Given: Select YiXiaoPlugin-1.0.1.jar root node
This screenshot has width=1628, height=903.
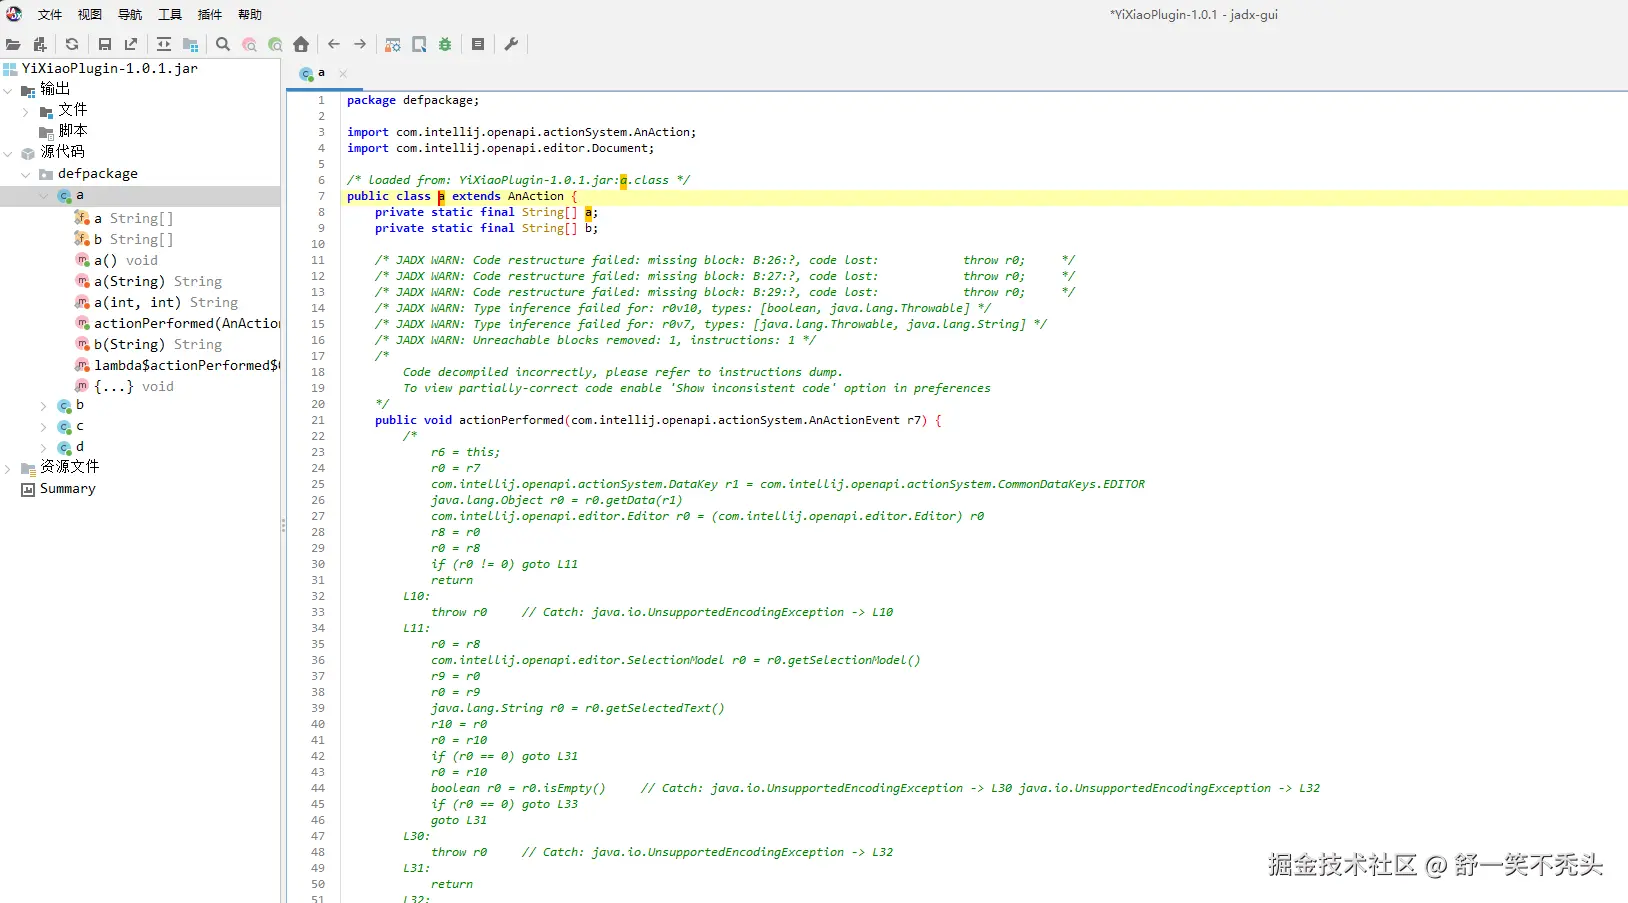Looking at the screenshot, I should pyautogui.click(x=110, y=69).
